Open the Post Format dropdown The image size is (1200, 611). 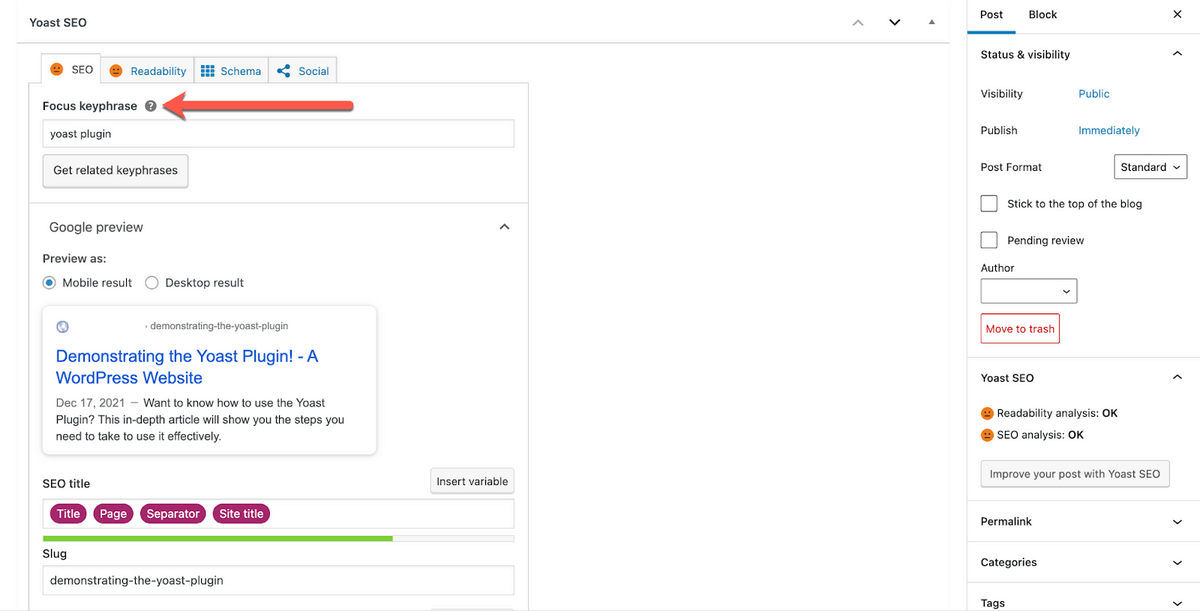[1150, 167]
